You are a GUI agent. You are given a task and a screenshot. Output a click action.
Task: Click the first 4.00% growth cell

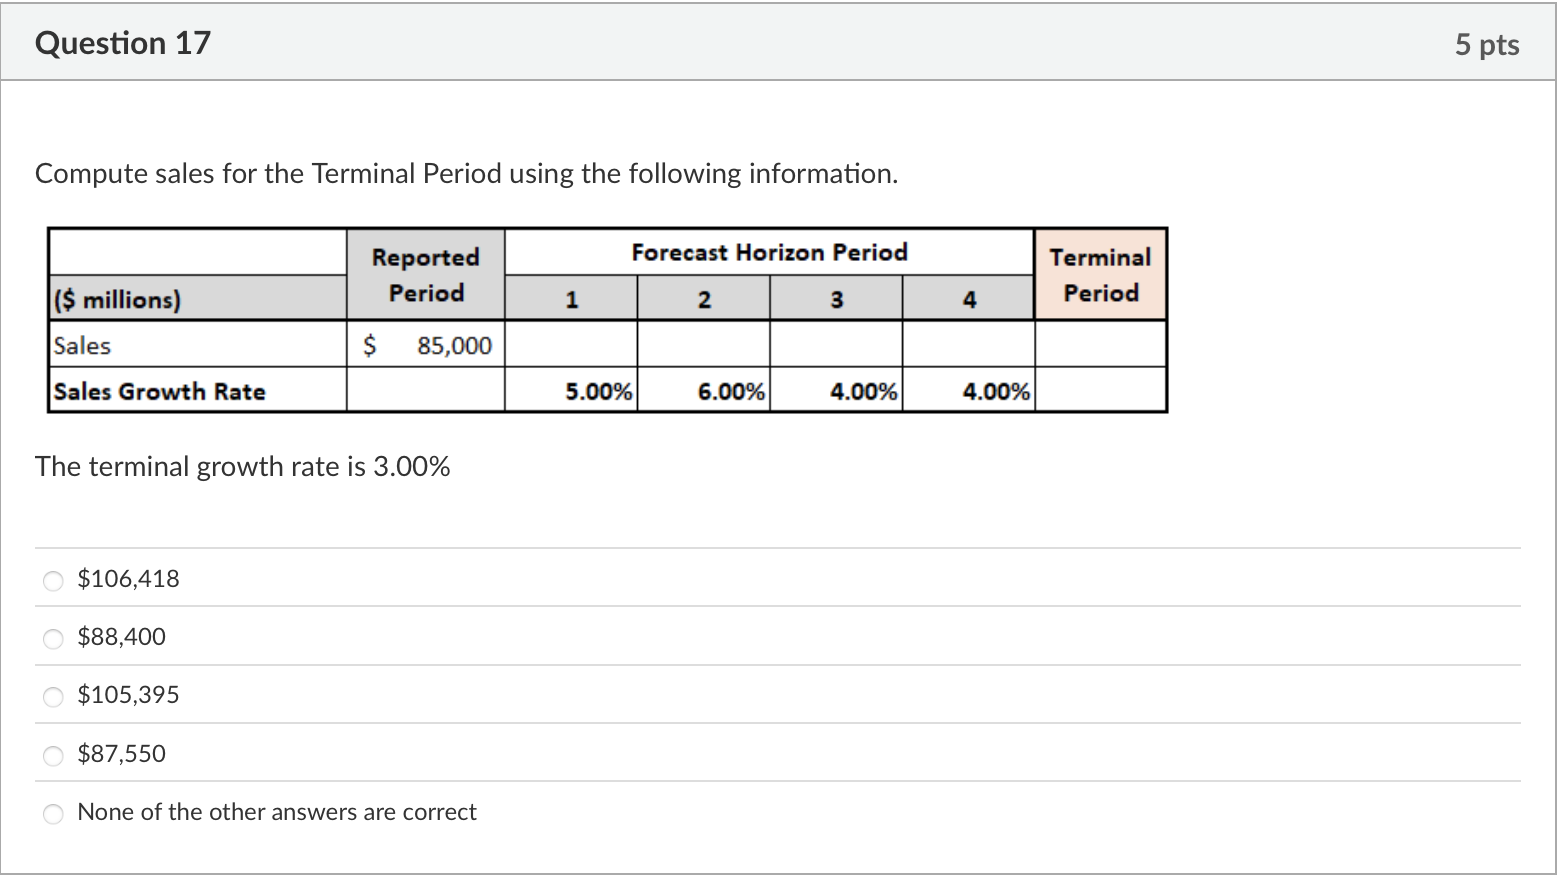tap(862, 391)
